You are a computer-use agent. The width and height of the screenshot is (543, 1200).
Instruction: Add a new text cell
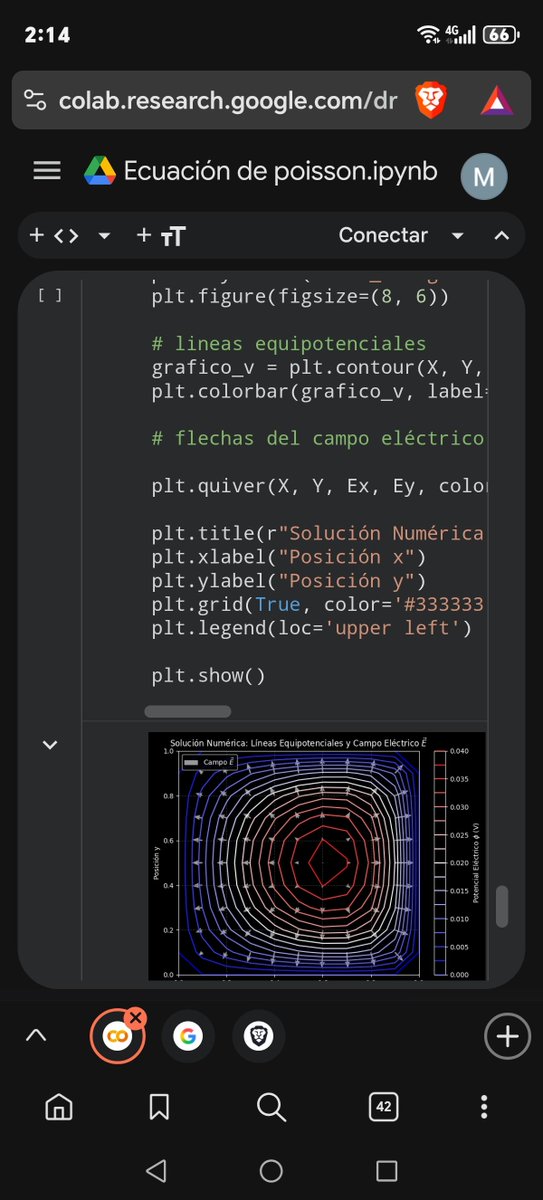pyautogui.click(x=161, y=236)
